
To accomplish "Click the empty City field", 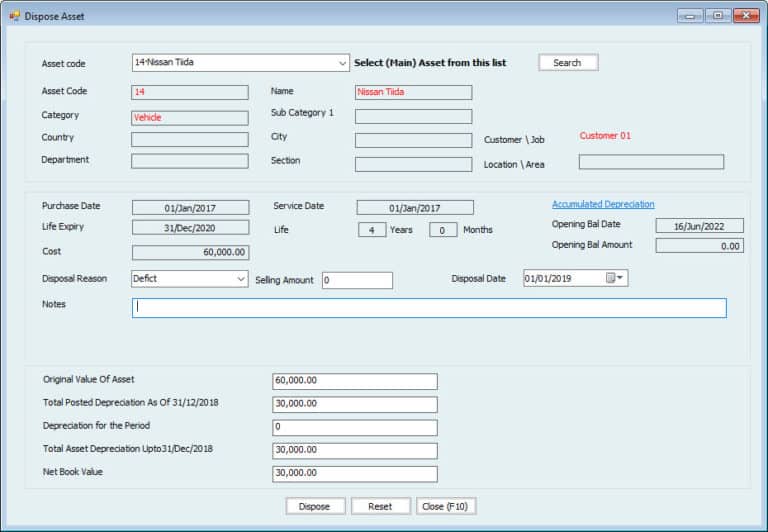I will point(413,140).
